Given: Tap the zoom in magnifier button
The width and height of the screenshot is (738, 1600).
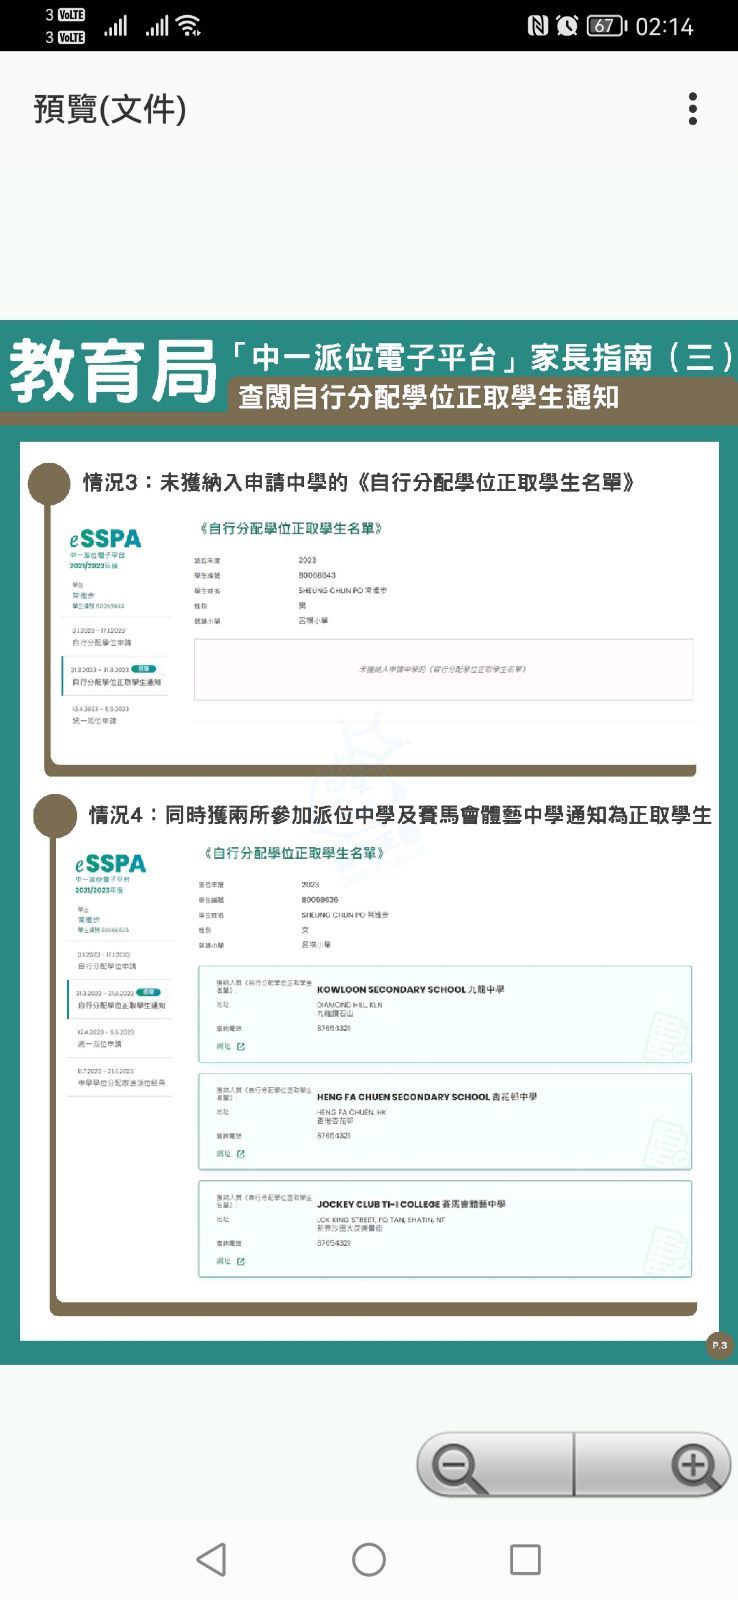Looking at the screenshot, I should click(693, 1466).
